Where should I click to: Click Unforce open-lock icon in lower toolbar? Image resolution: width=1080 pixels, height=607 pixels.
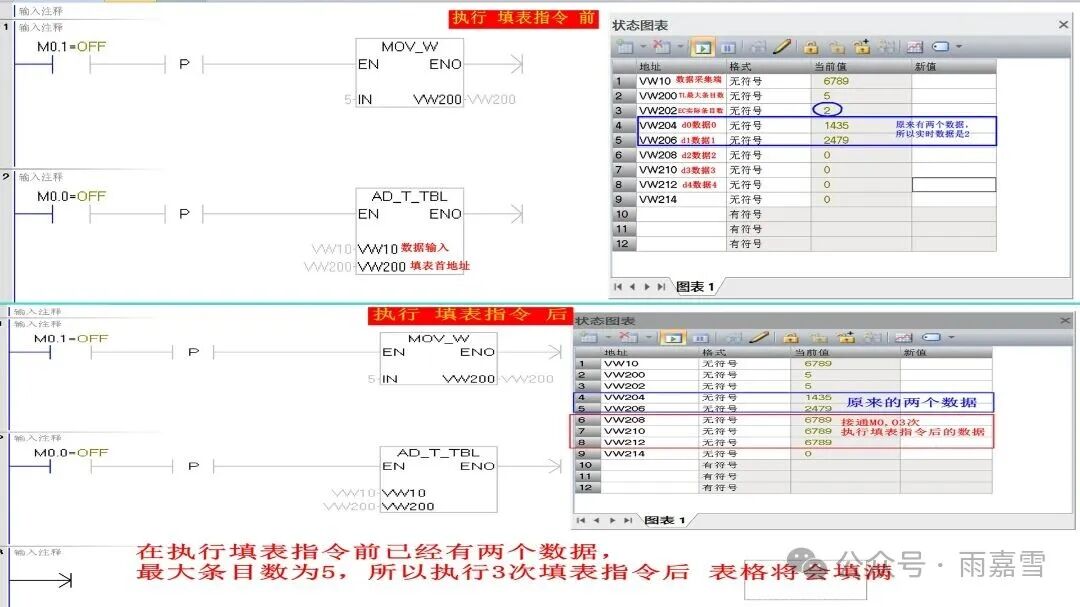click(x=819, y=338)
